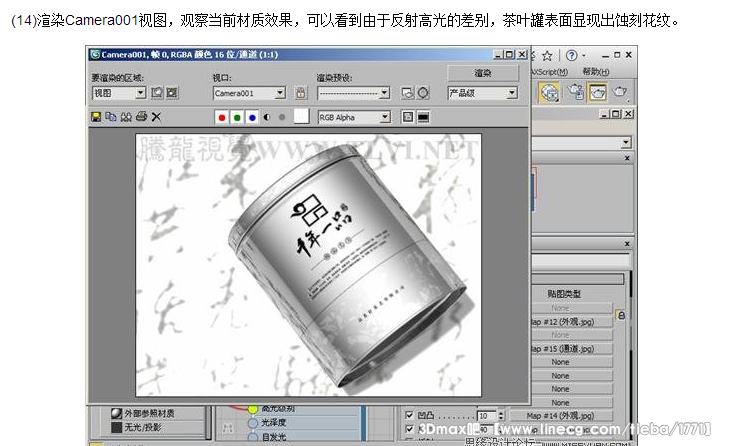Screen dimensions: 740x446
Task: Open the material editor name dropdown arrow
Action: 626,142
